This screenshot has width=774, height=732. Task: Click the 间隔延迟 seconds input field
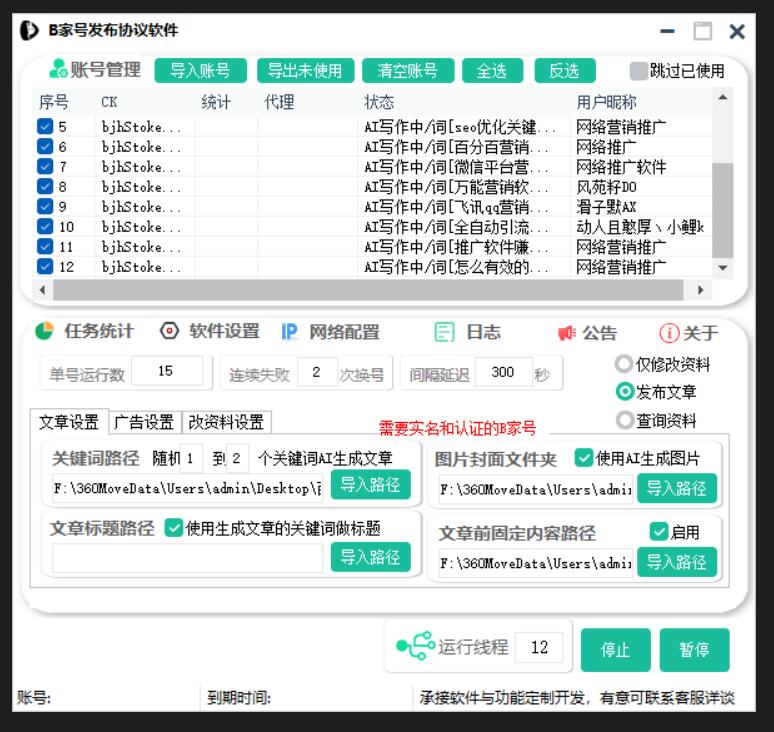pyautogui.click(x=503, y=372)
